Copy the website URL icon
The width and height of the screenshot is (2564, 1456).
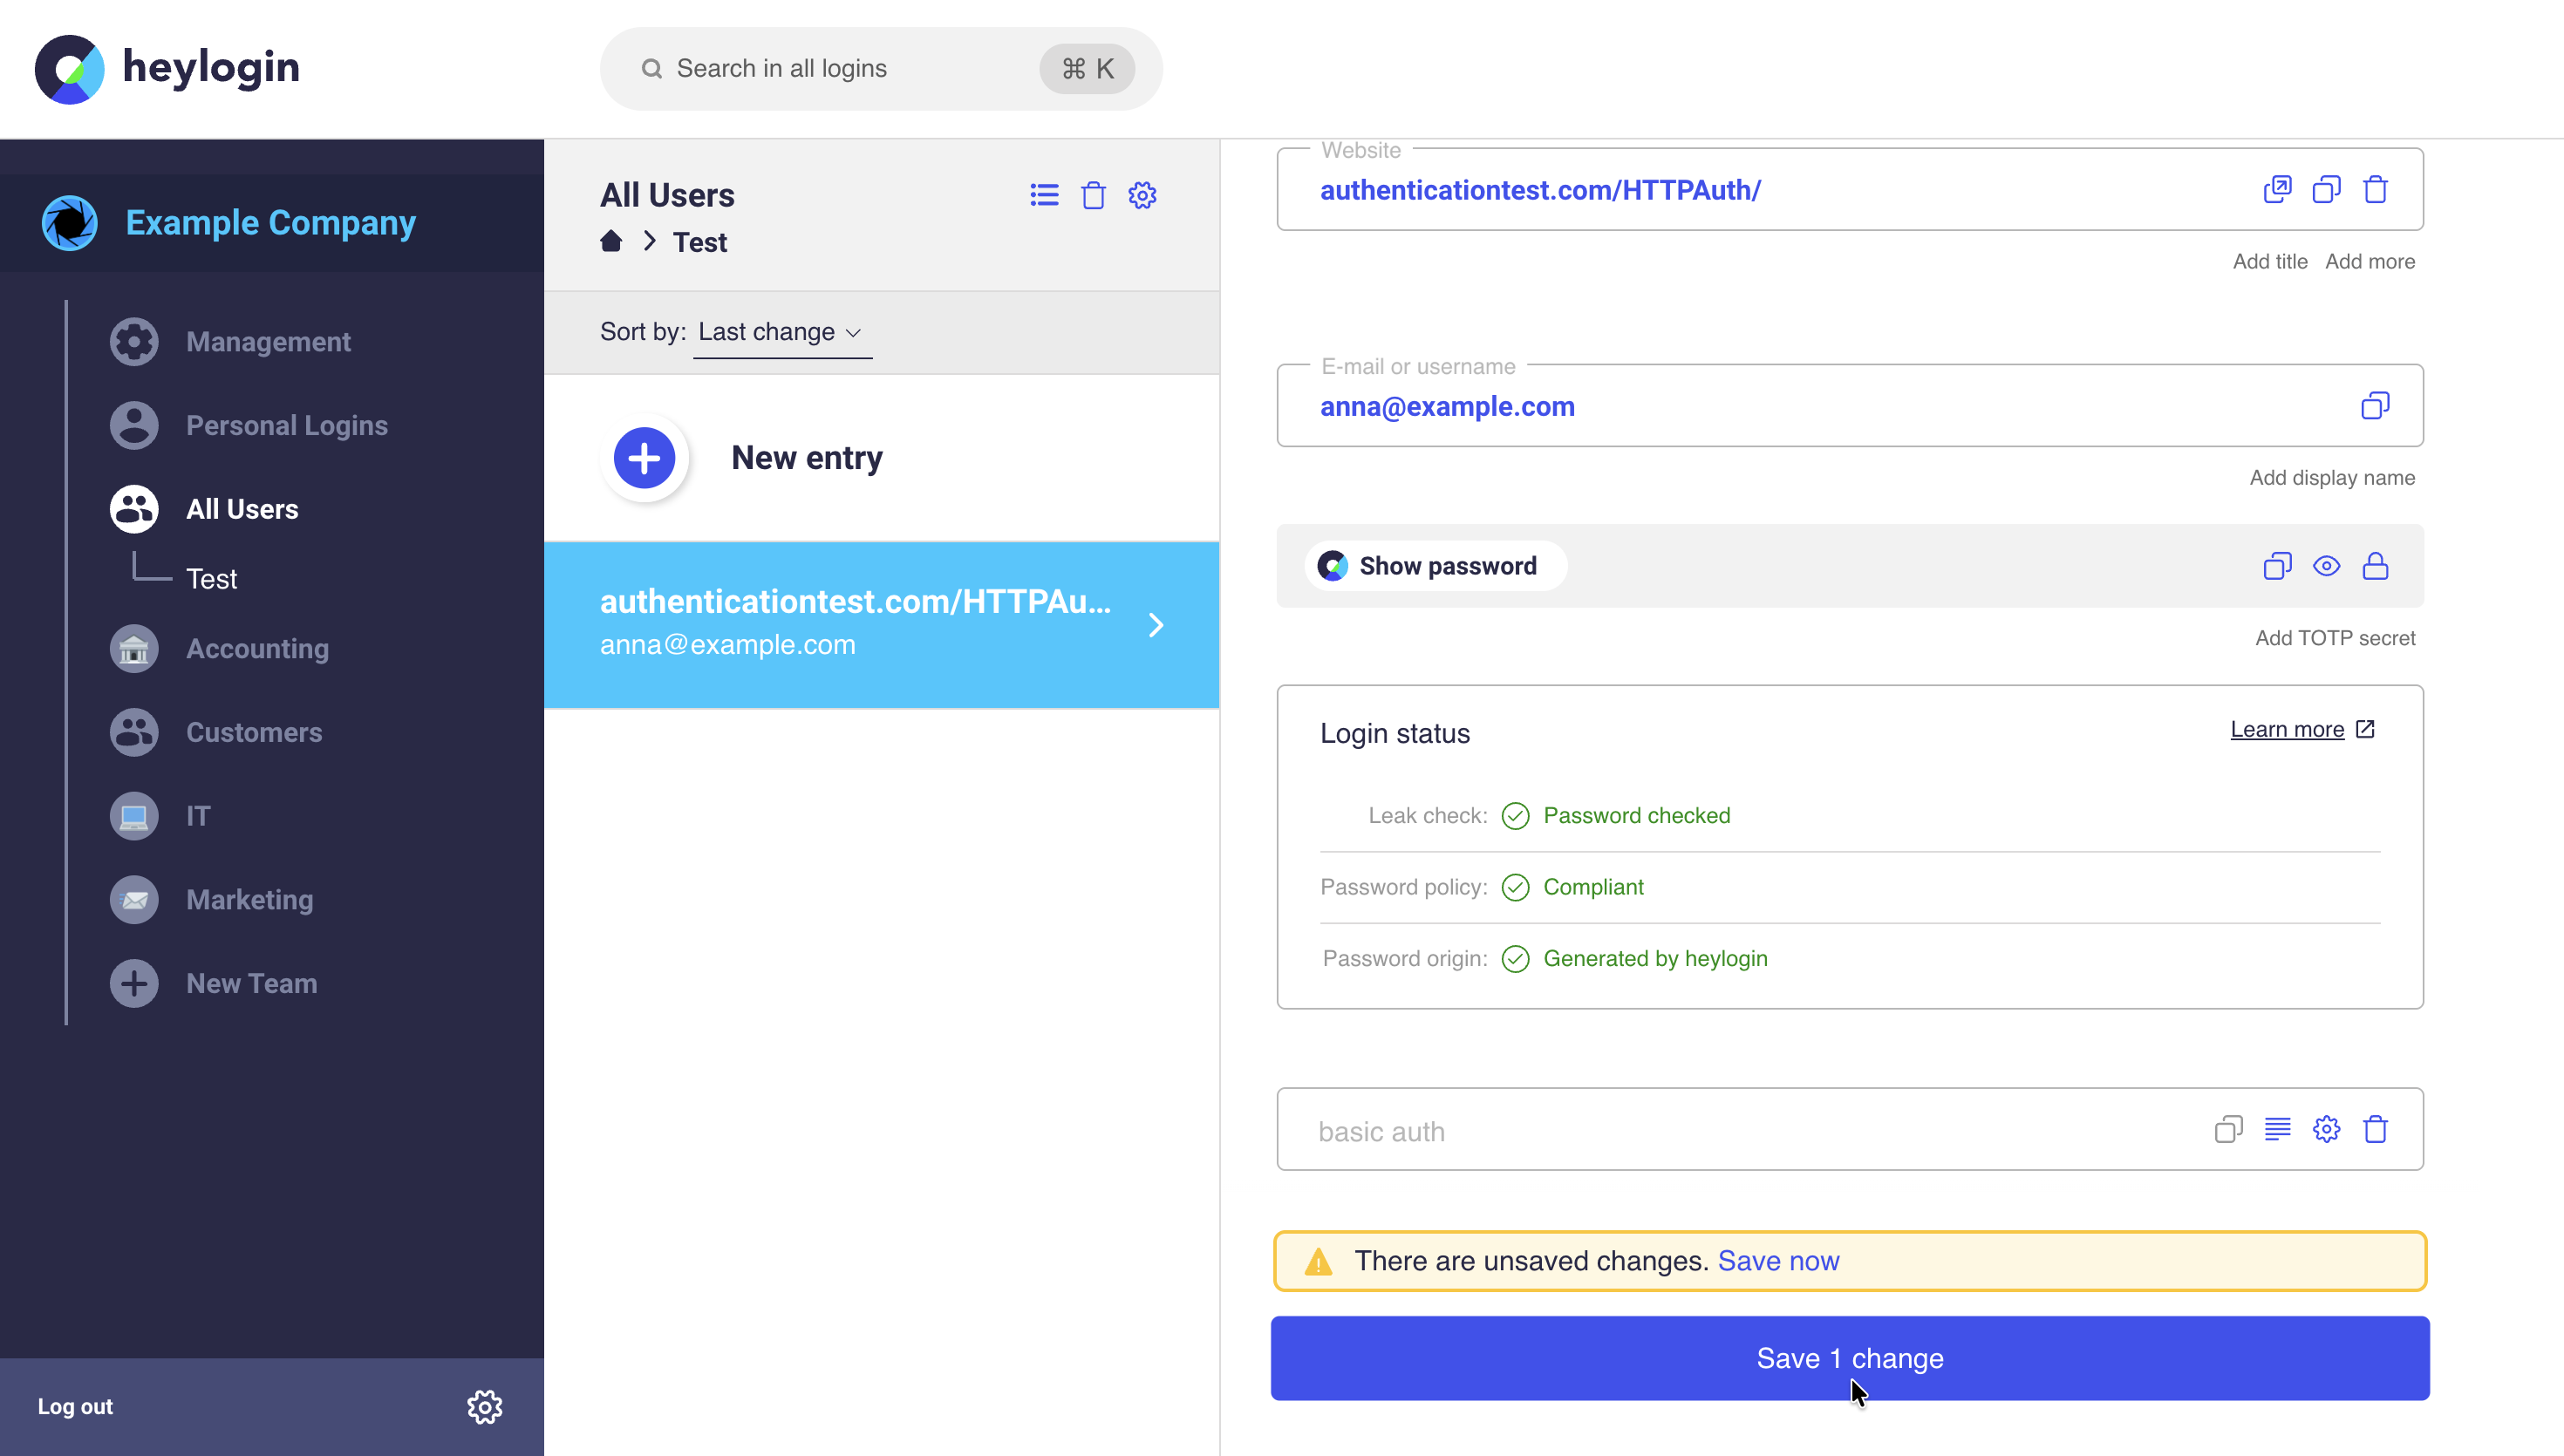(x=2326, y=189)
